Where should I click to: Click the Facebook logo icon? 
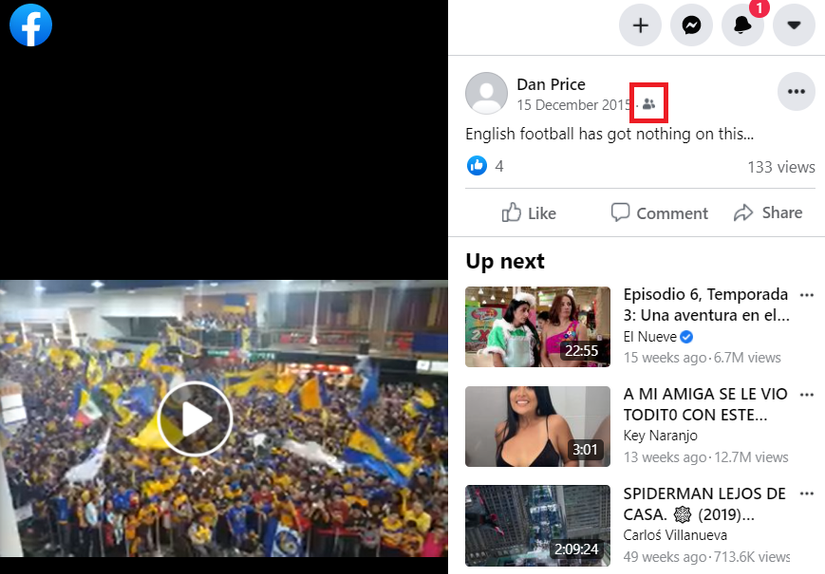(x=31, y=25)
